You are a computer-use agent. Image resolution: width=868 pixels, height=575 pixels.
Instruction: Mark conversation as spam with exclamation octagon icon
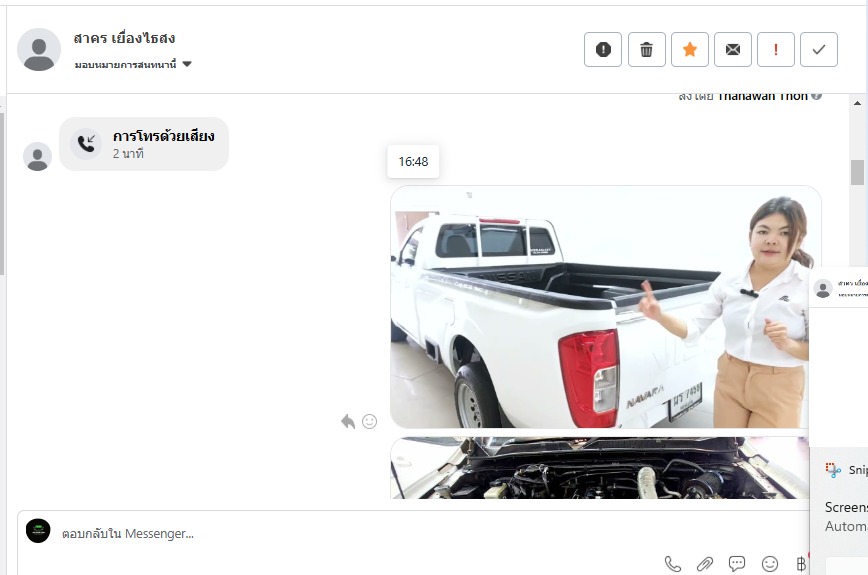pyautogui.click(x=603, y=50)
